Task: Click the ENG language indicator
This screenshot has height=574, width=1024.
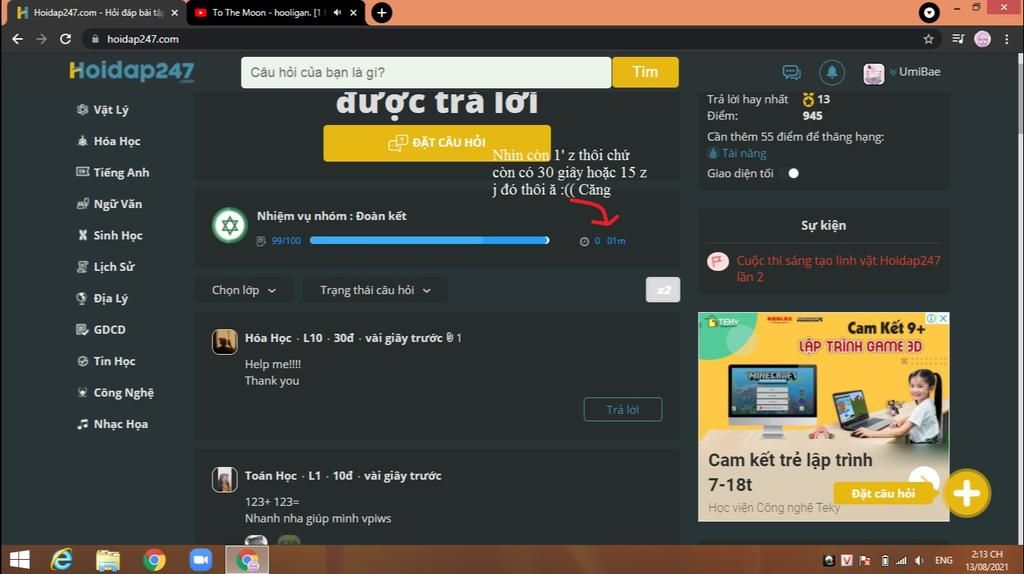Action: (x=943, y=560)
